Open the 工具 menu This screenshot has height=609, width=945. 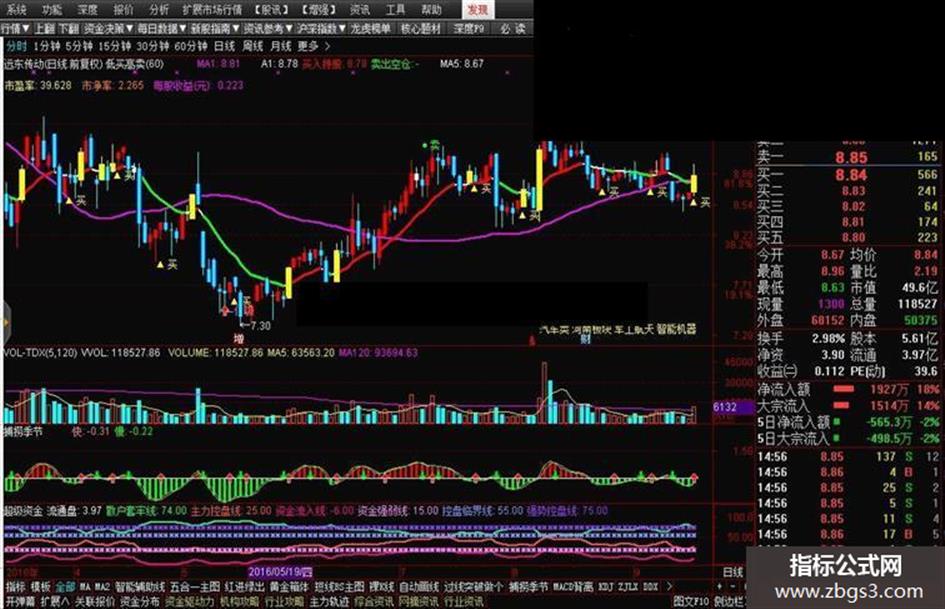click(395, 9)
